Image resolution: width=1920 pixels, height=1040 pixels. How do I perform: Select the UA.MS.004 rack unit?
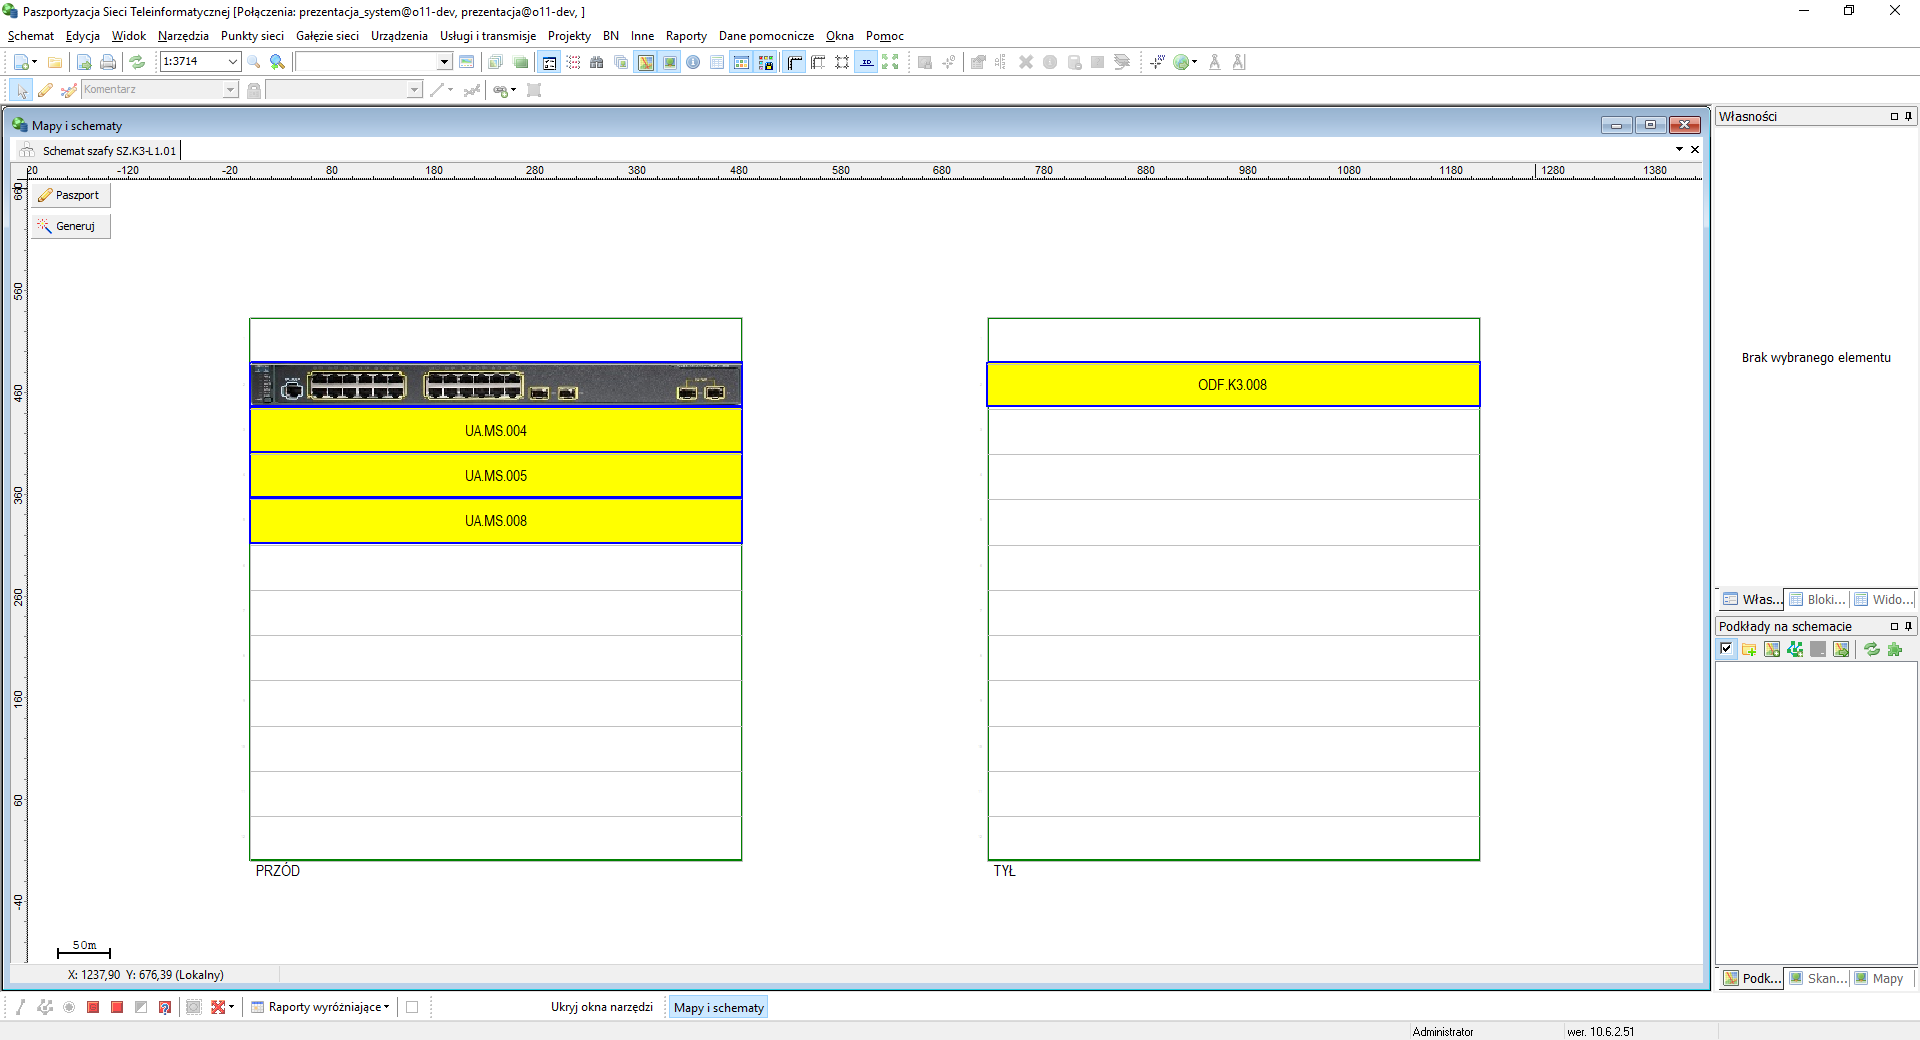496,431
